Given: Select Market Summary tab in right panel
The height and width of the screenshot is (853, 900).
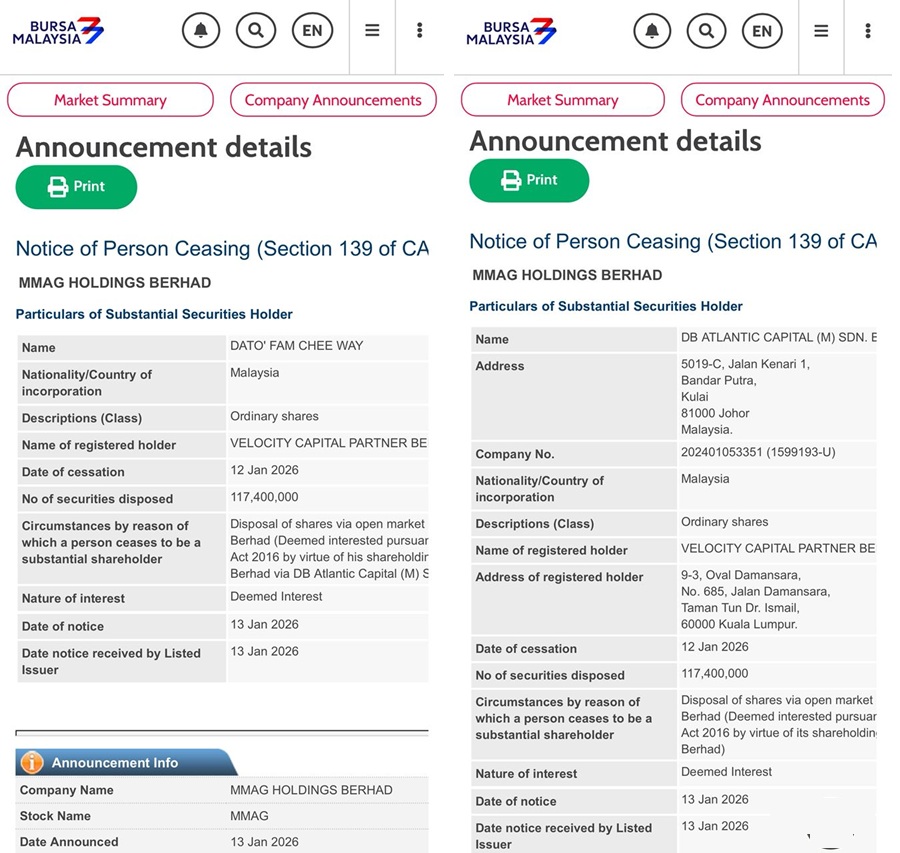Looking at the screenshot, I should (562, 100).
